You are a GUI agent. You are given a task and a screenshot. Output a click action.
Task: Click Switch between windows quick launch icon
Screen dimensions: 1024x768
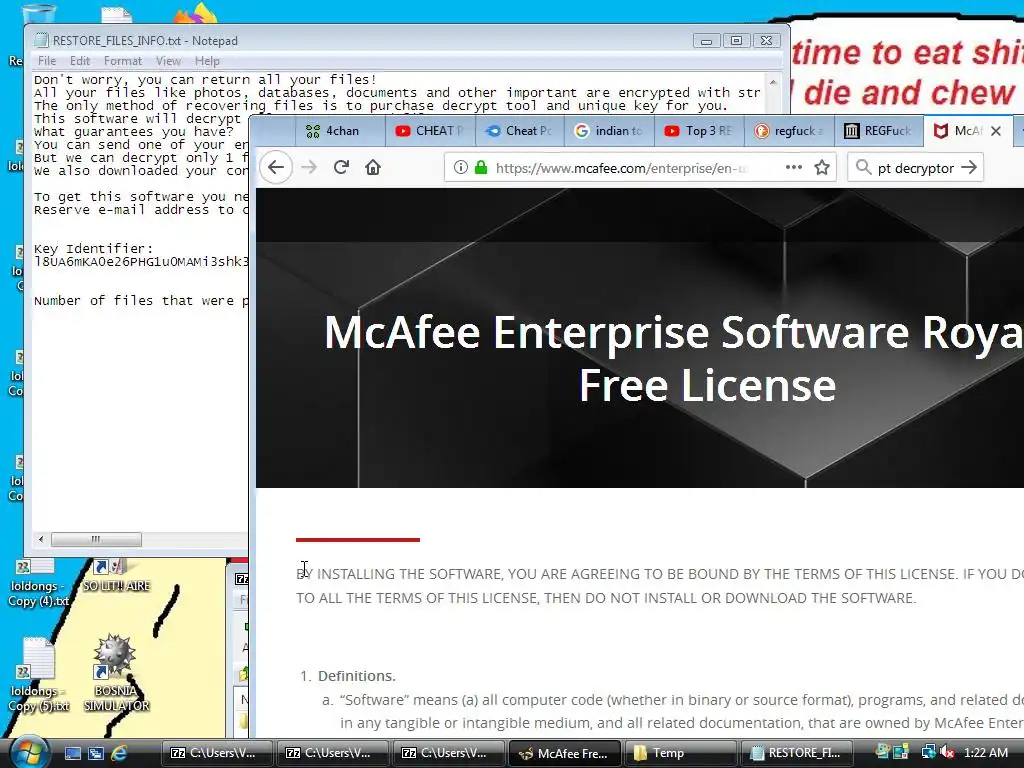tap(96, 753)
